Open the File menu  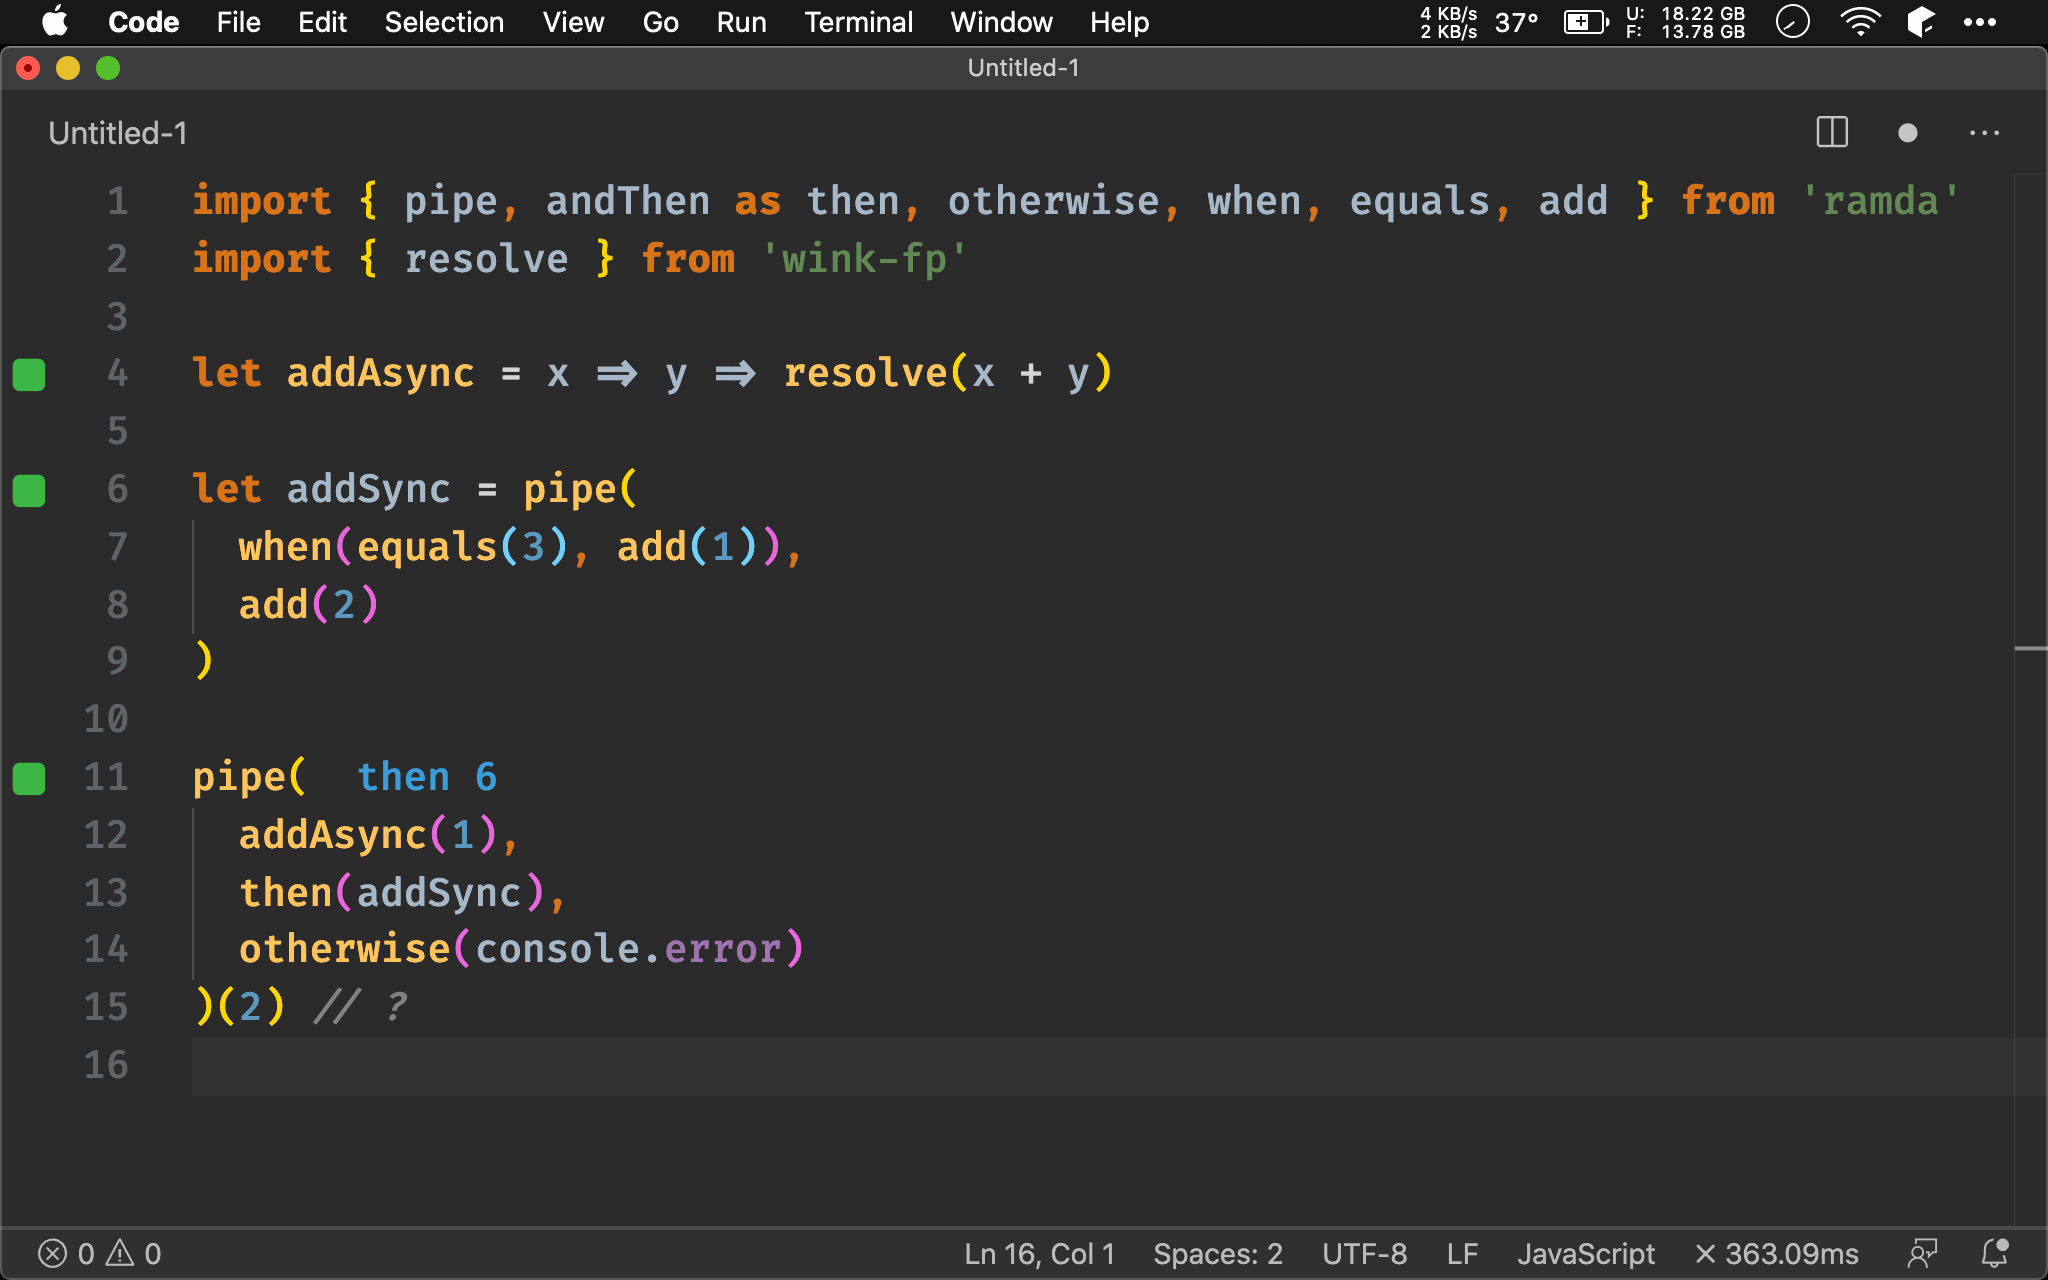pyautogui.click(x=238, y=22)
